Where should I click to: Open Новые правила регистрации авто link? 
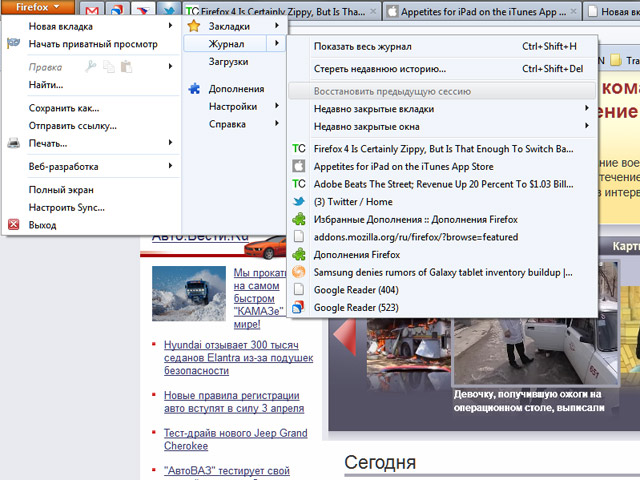pos(234,402)
